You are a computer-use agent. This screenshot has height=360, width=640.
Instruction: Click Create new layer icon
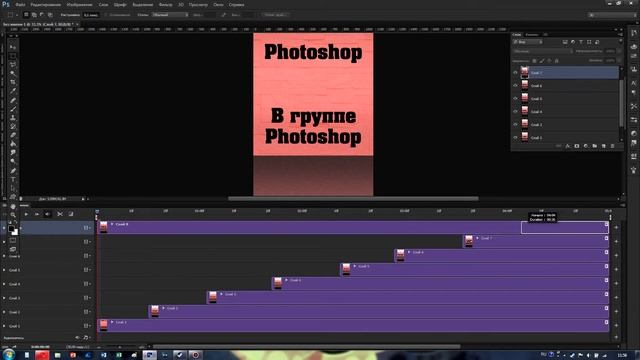pos(604,146)
